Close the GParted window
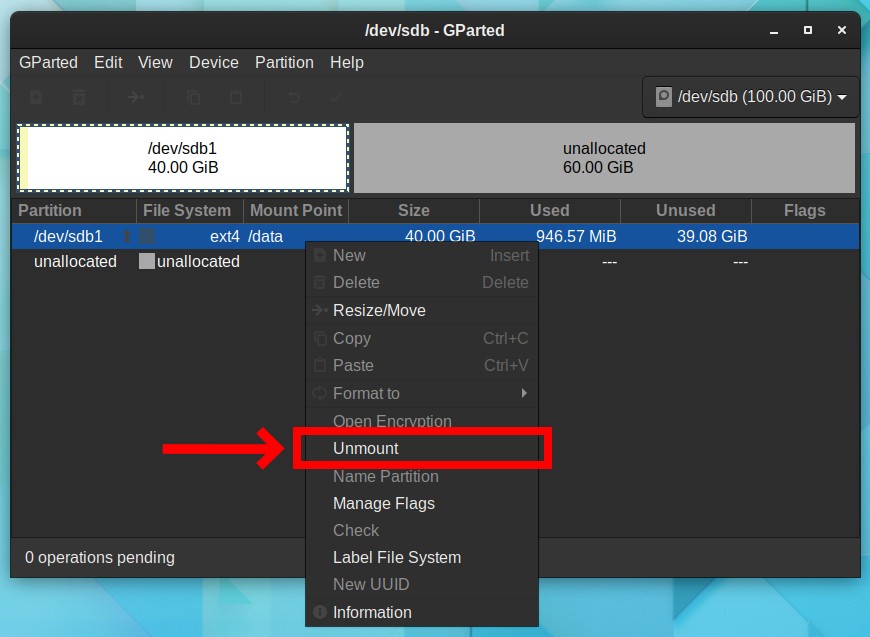Image resolution: width=870 pixels, height=637 pixels. (x=842, y=30)
